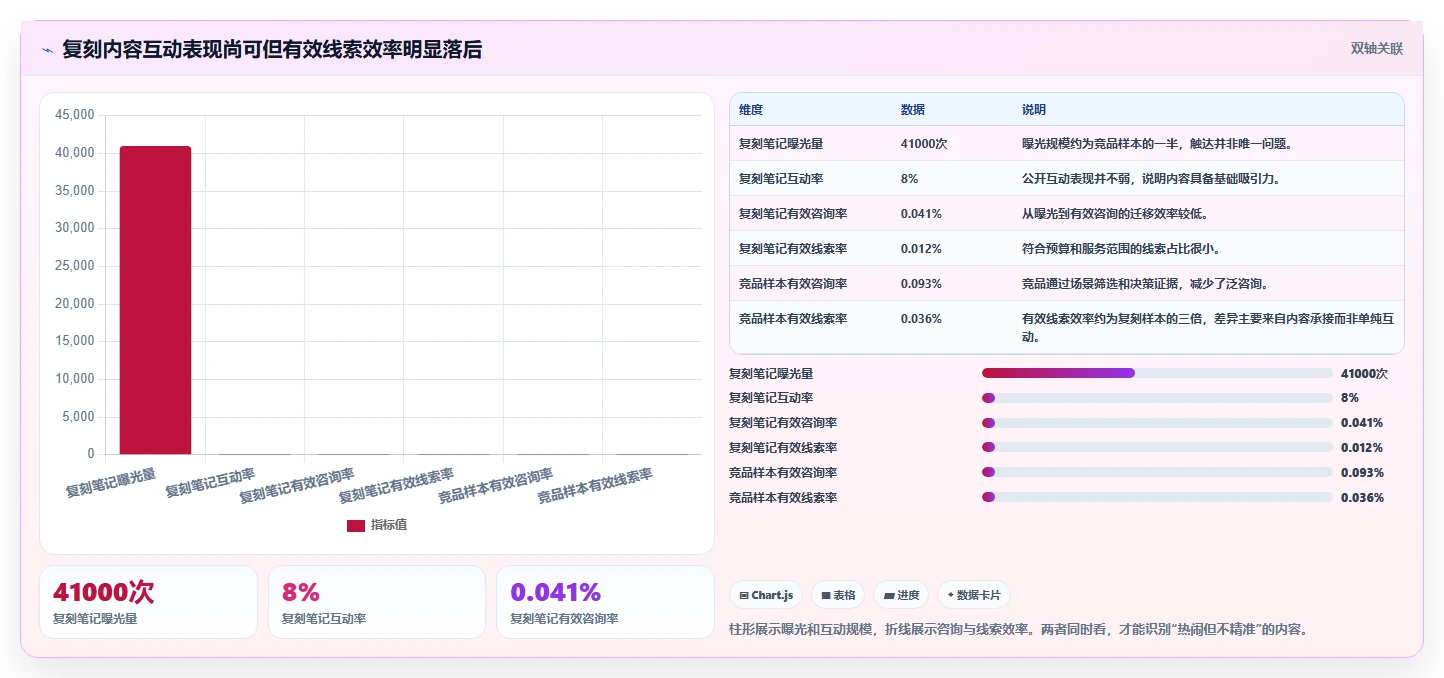Viewport: 1444px width, 678px height.
Task: Click the Chart.js tag
Action: (x=766, y=595)
